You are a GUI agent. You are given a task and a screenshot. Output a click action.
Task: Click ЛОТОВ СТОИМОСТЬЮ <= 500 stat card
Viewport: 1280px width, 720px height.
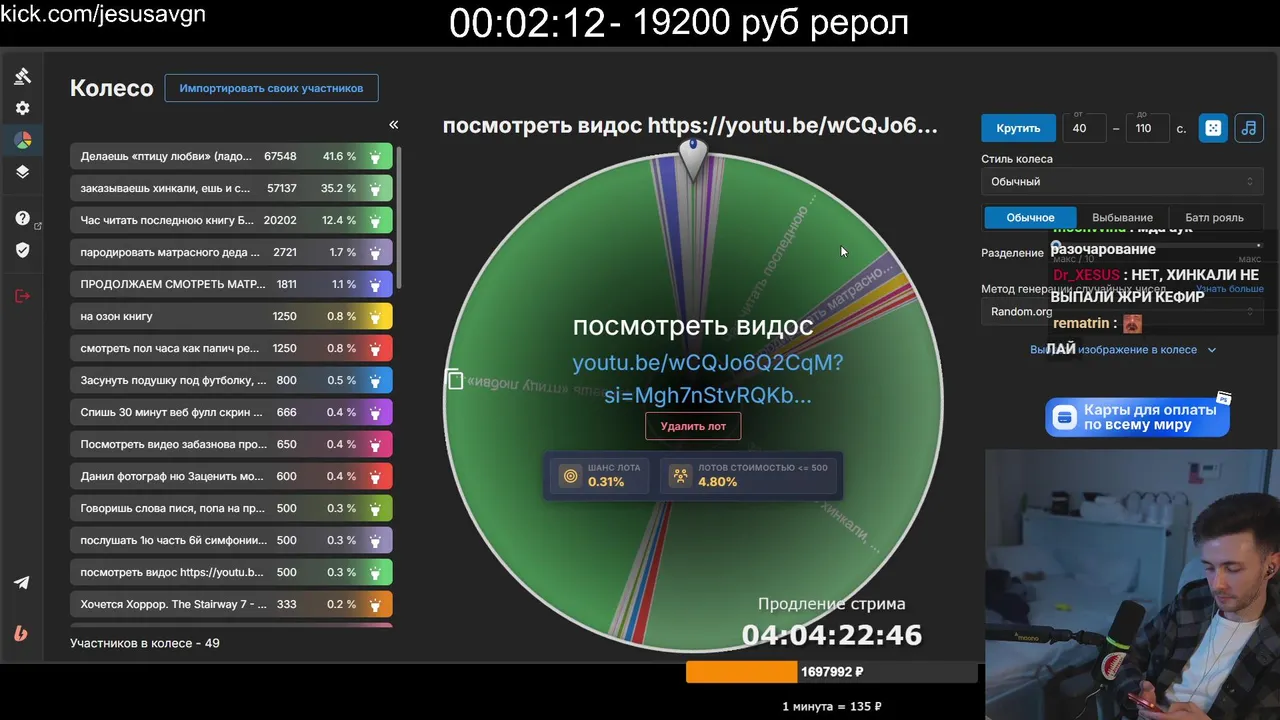[748, 475]
